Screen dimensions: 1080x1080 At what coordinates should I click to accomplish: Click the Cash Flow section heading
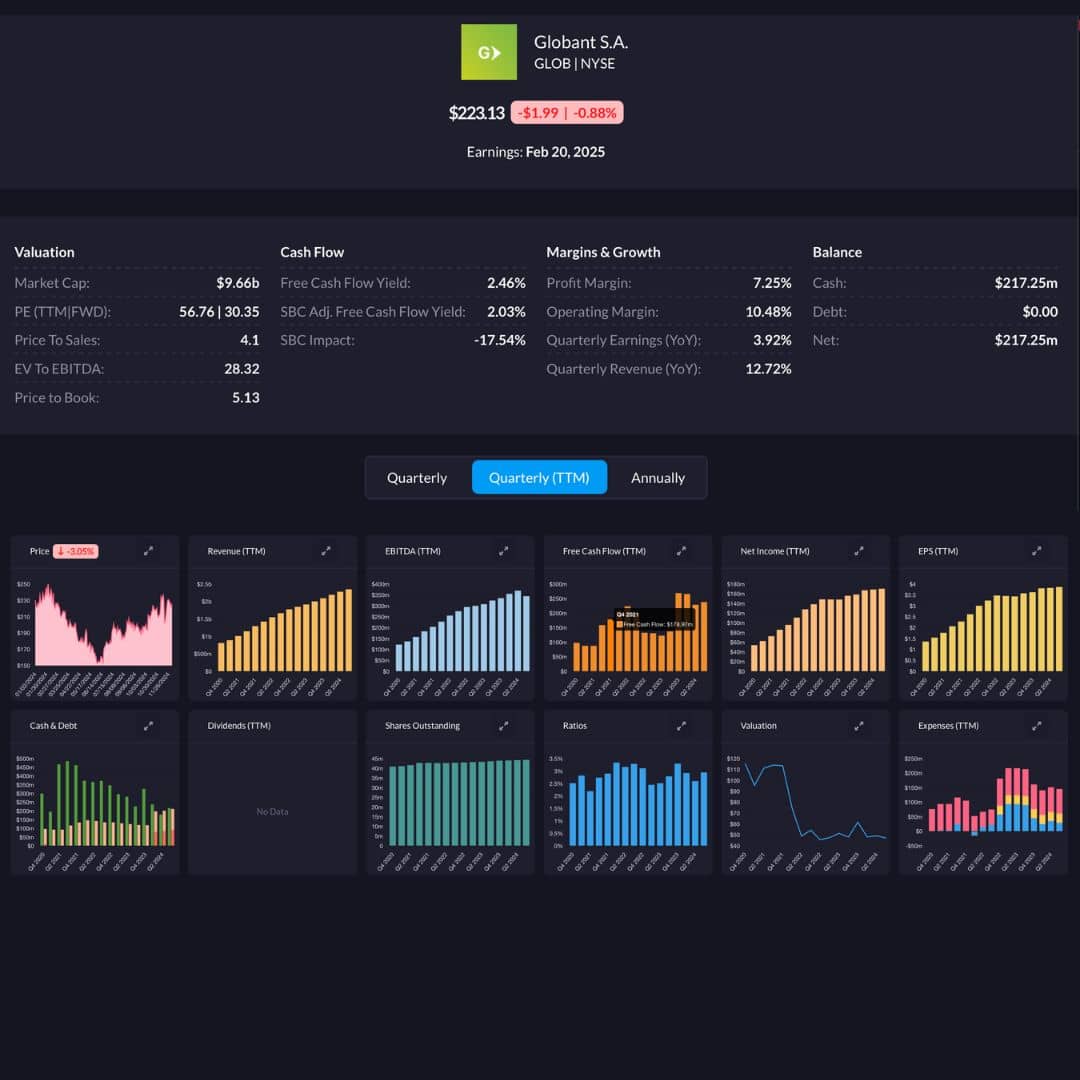coord(312,252)
